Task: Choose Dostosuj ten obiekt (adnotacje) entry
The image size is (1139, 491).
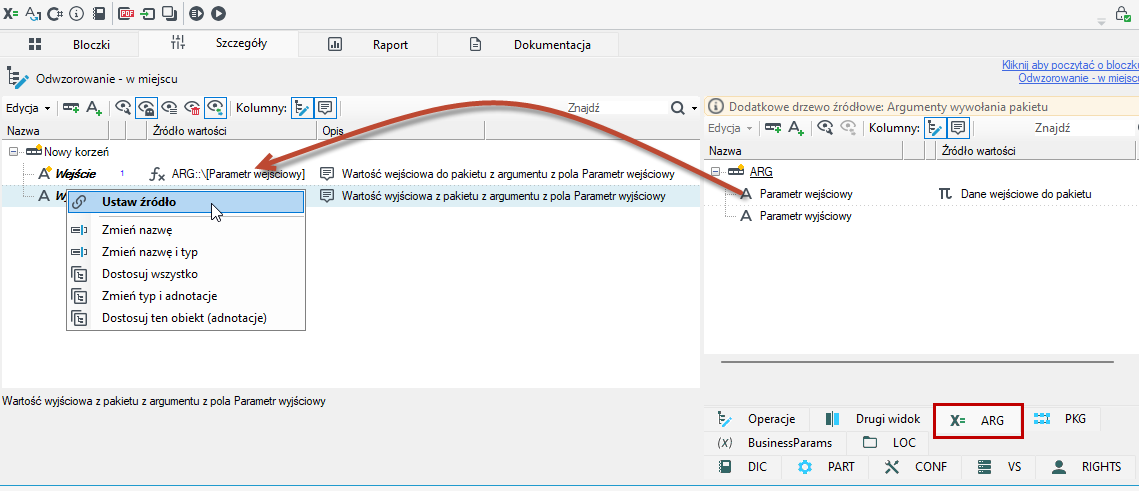Action: pos(186,317)
